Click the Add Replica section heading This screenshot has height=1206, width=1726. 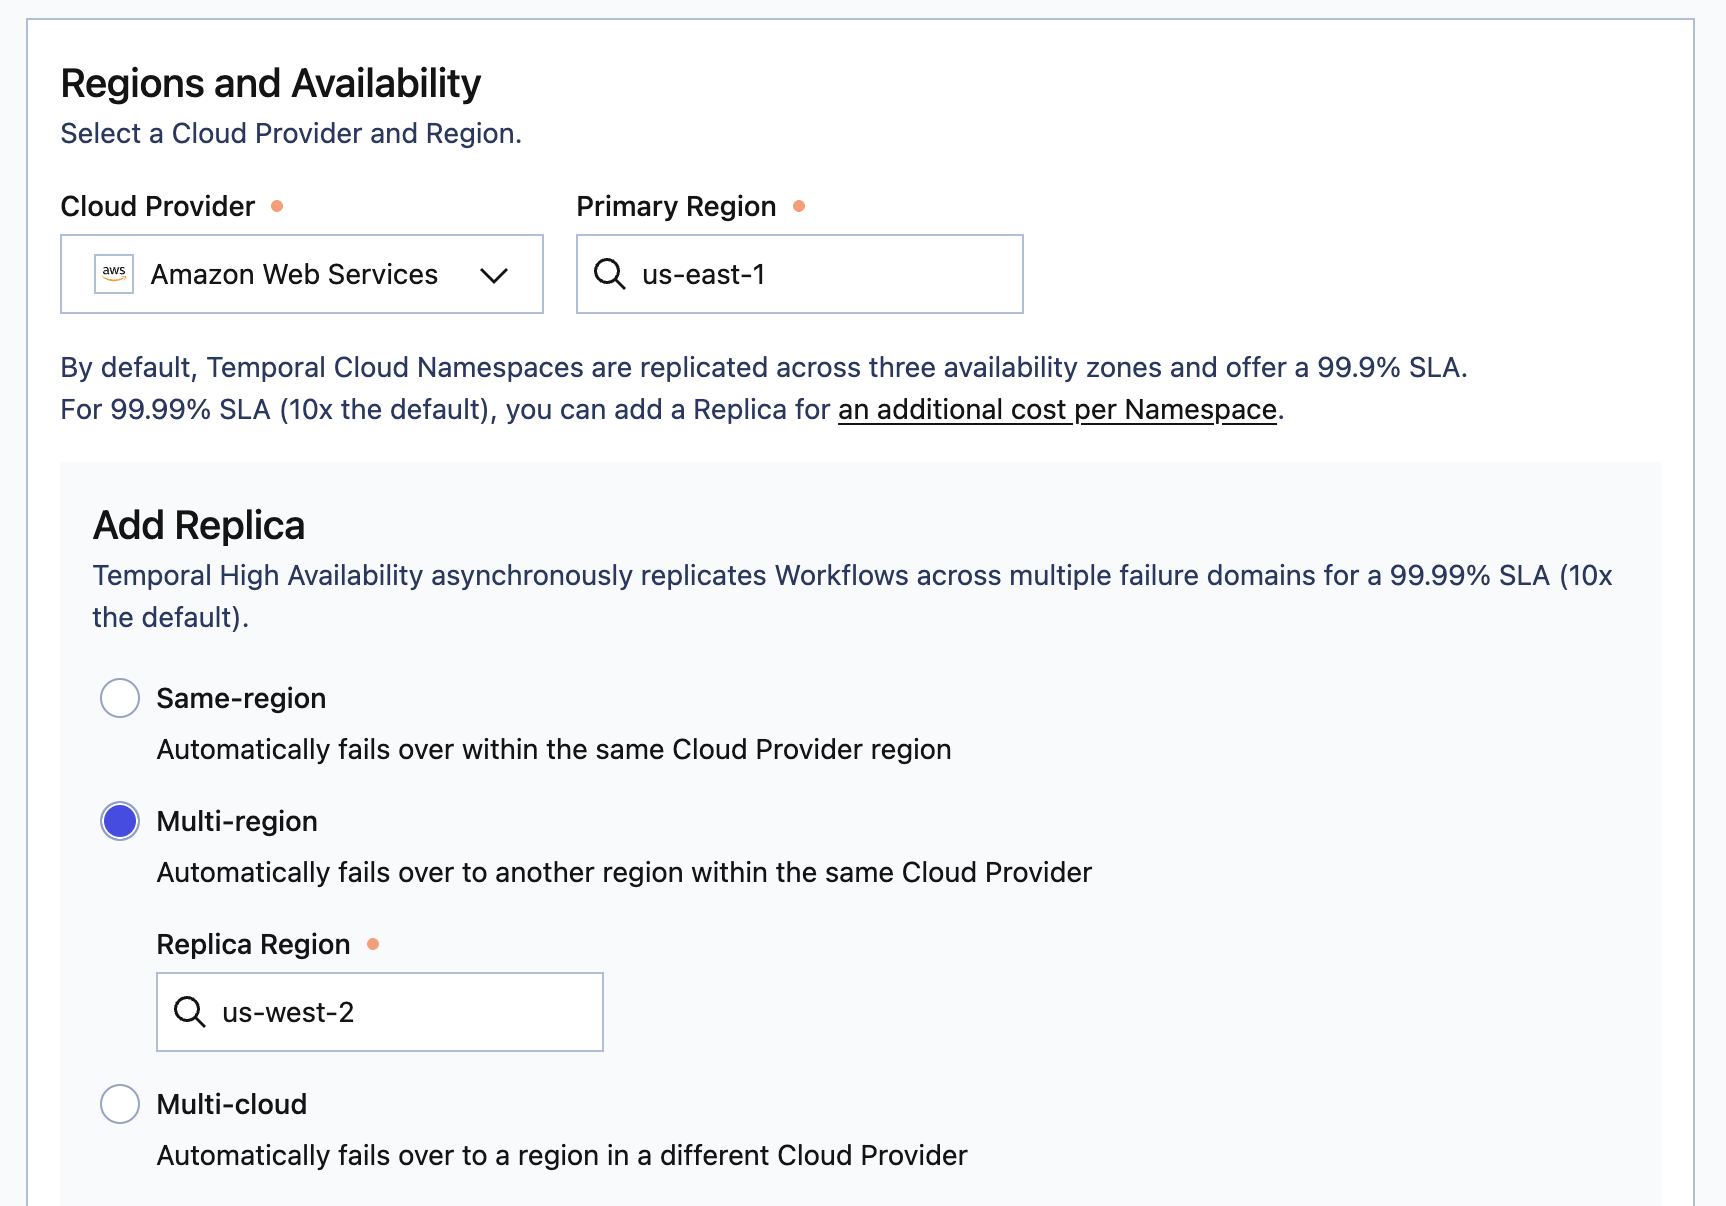pos(199,524)
